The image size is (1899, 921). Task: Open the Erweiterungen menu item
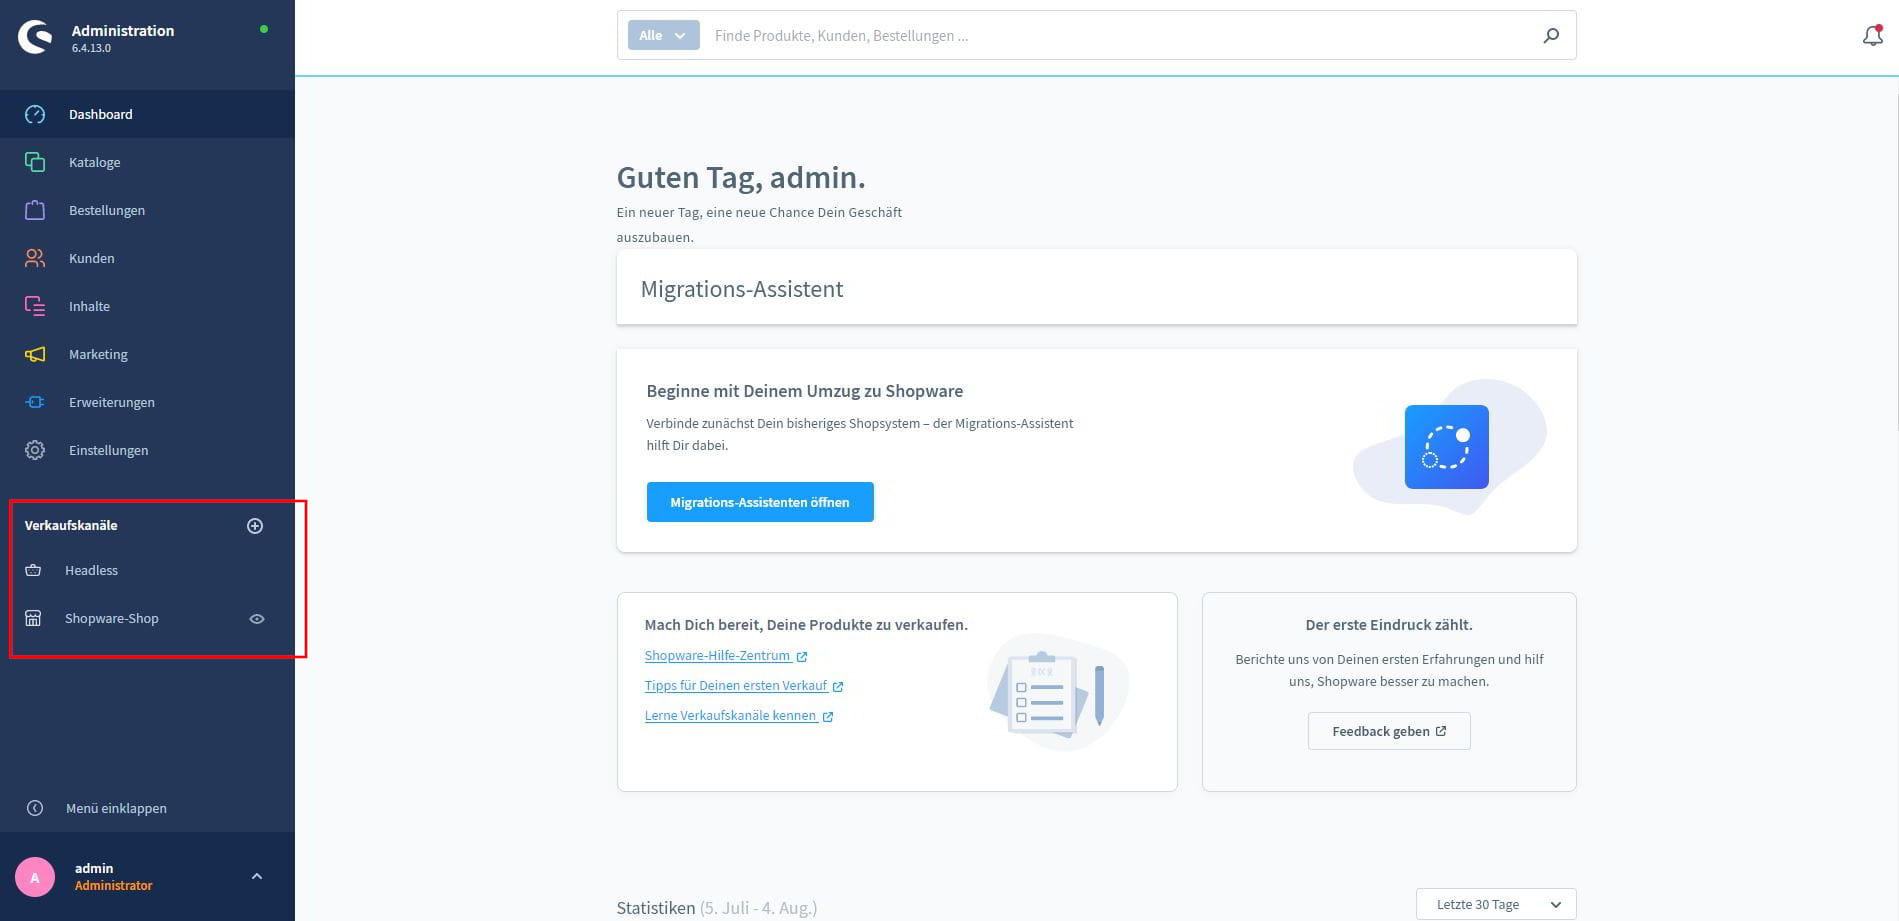point(147,402)
